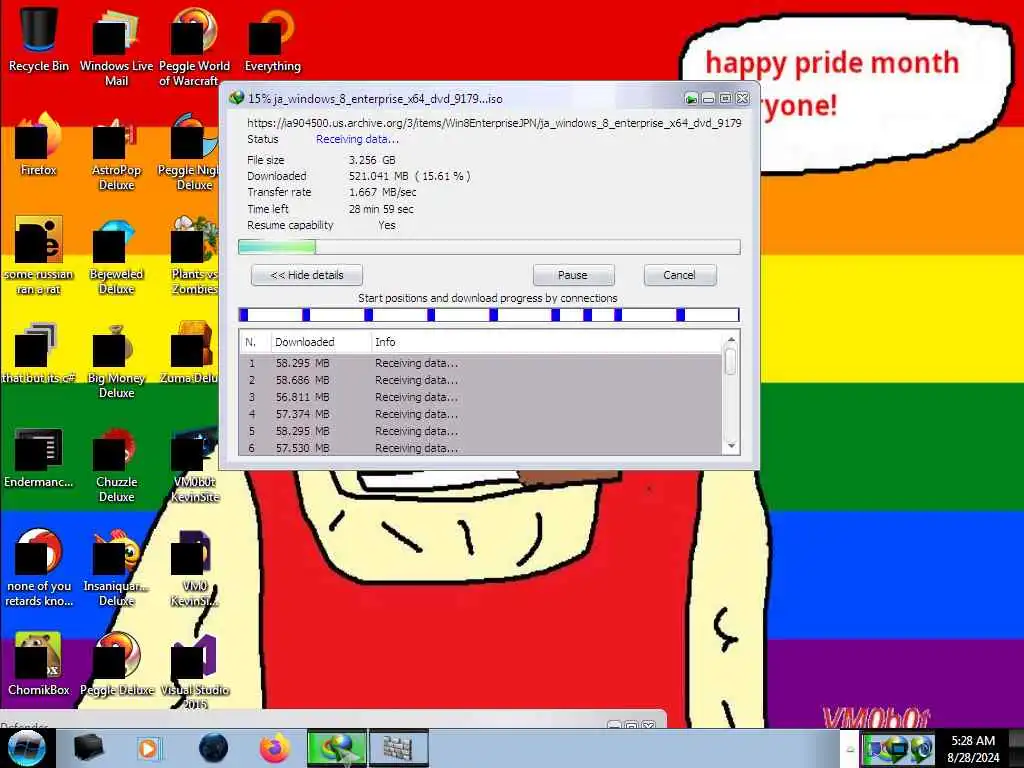Show hidden system tray icons arrow
The width and height of the screenshot is (1024, 768).
pos(850,750)
